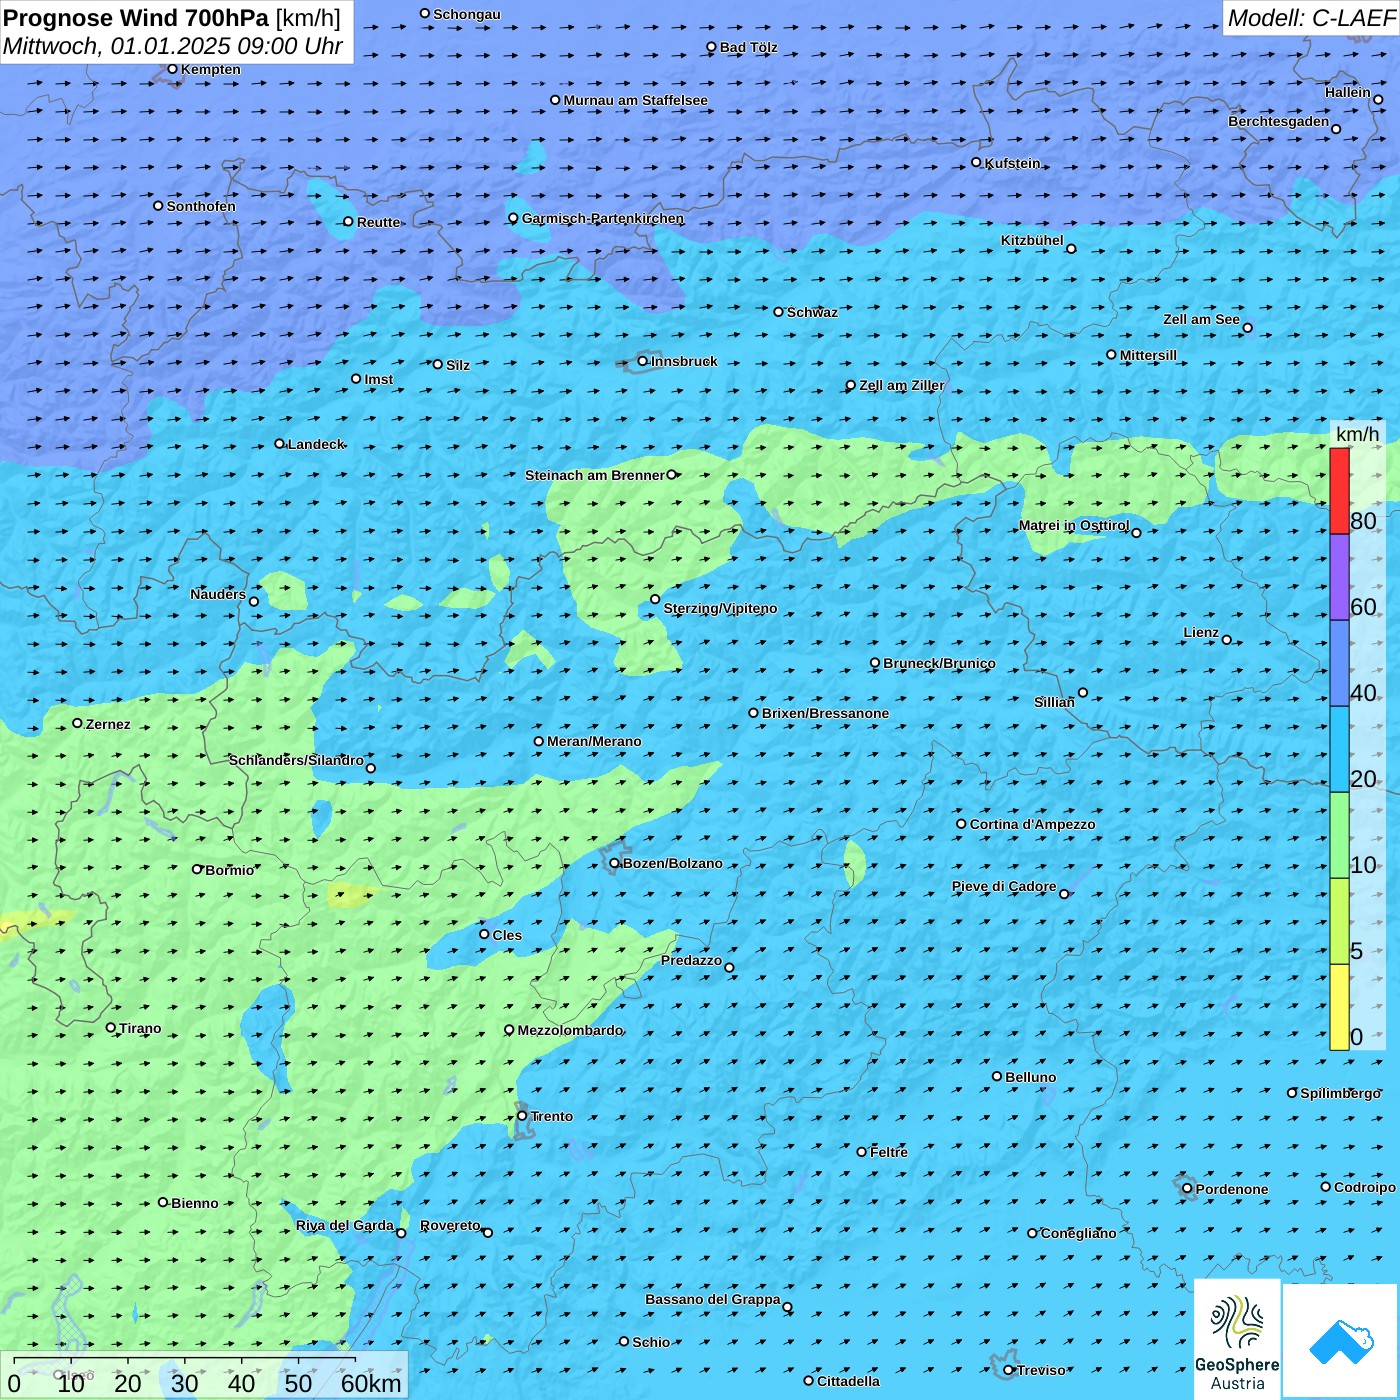Click the 'Modell: C-LAEF' label

(1310, 18)
